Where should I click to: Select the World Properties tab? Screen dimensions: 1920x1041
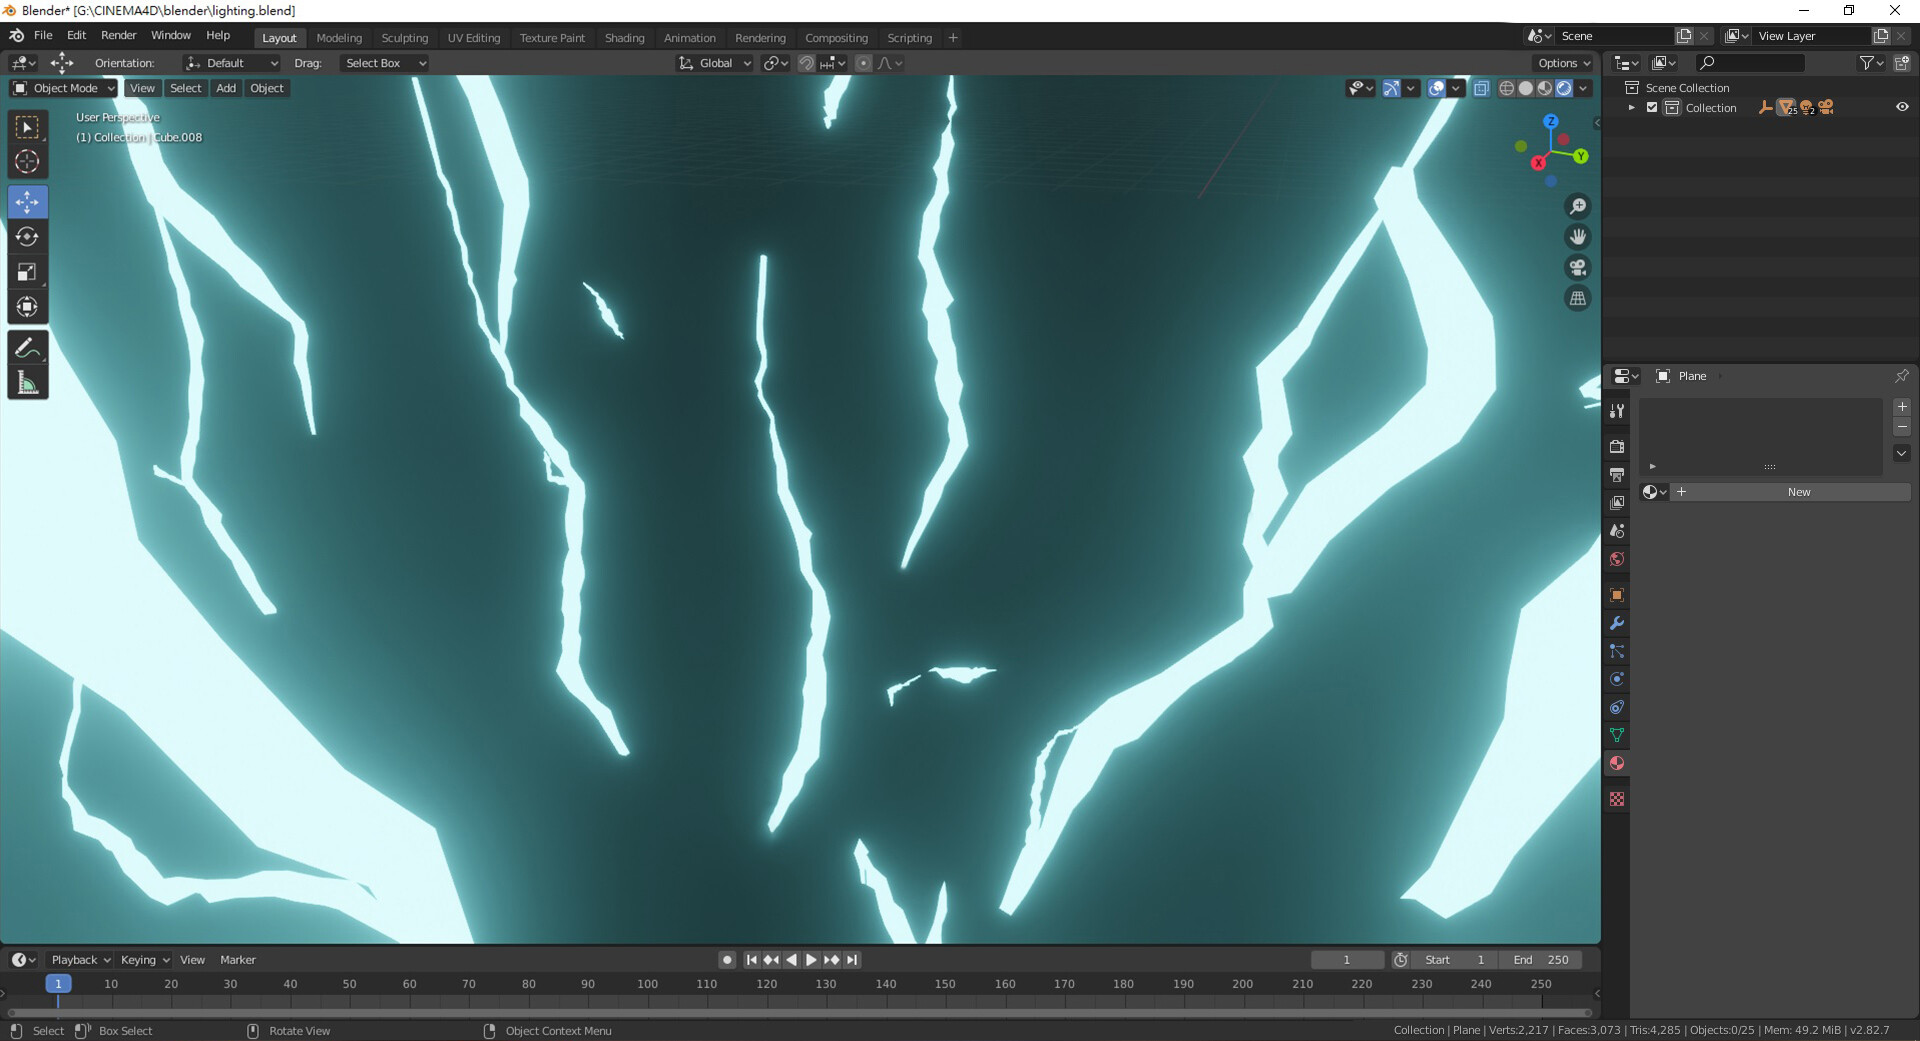1617,559
